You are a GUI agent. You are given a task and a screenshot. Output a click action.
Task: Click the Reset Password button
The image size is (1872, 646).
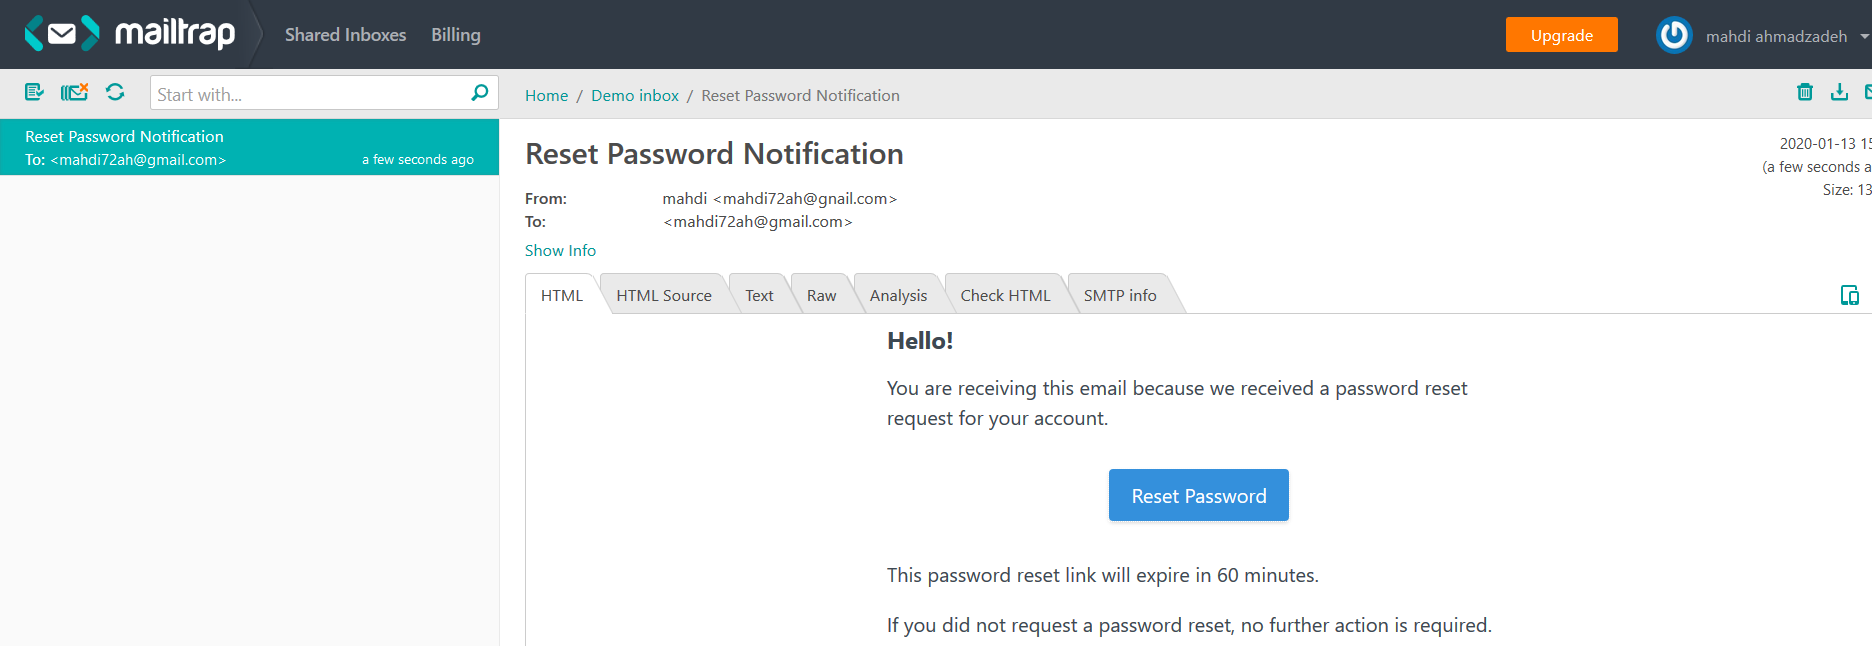pos(1199,495)
